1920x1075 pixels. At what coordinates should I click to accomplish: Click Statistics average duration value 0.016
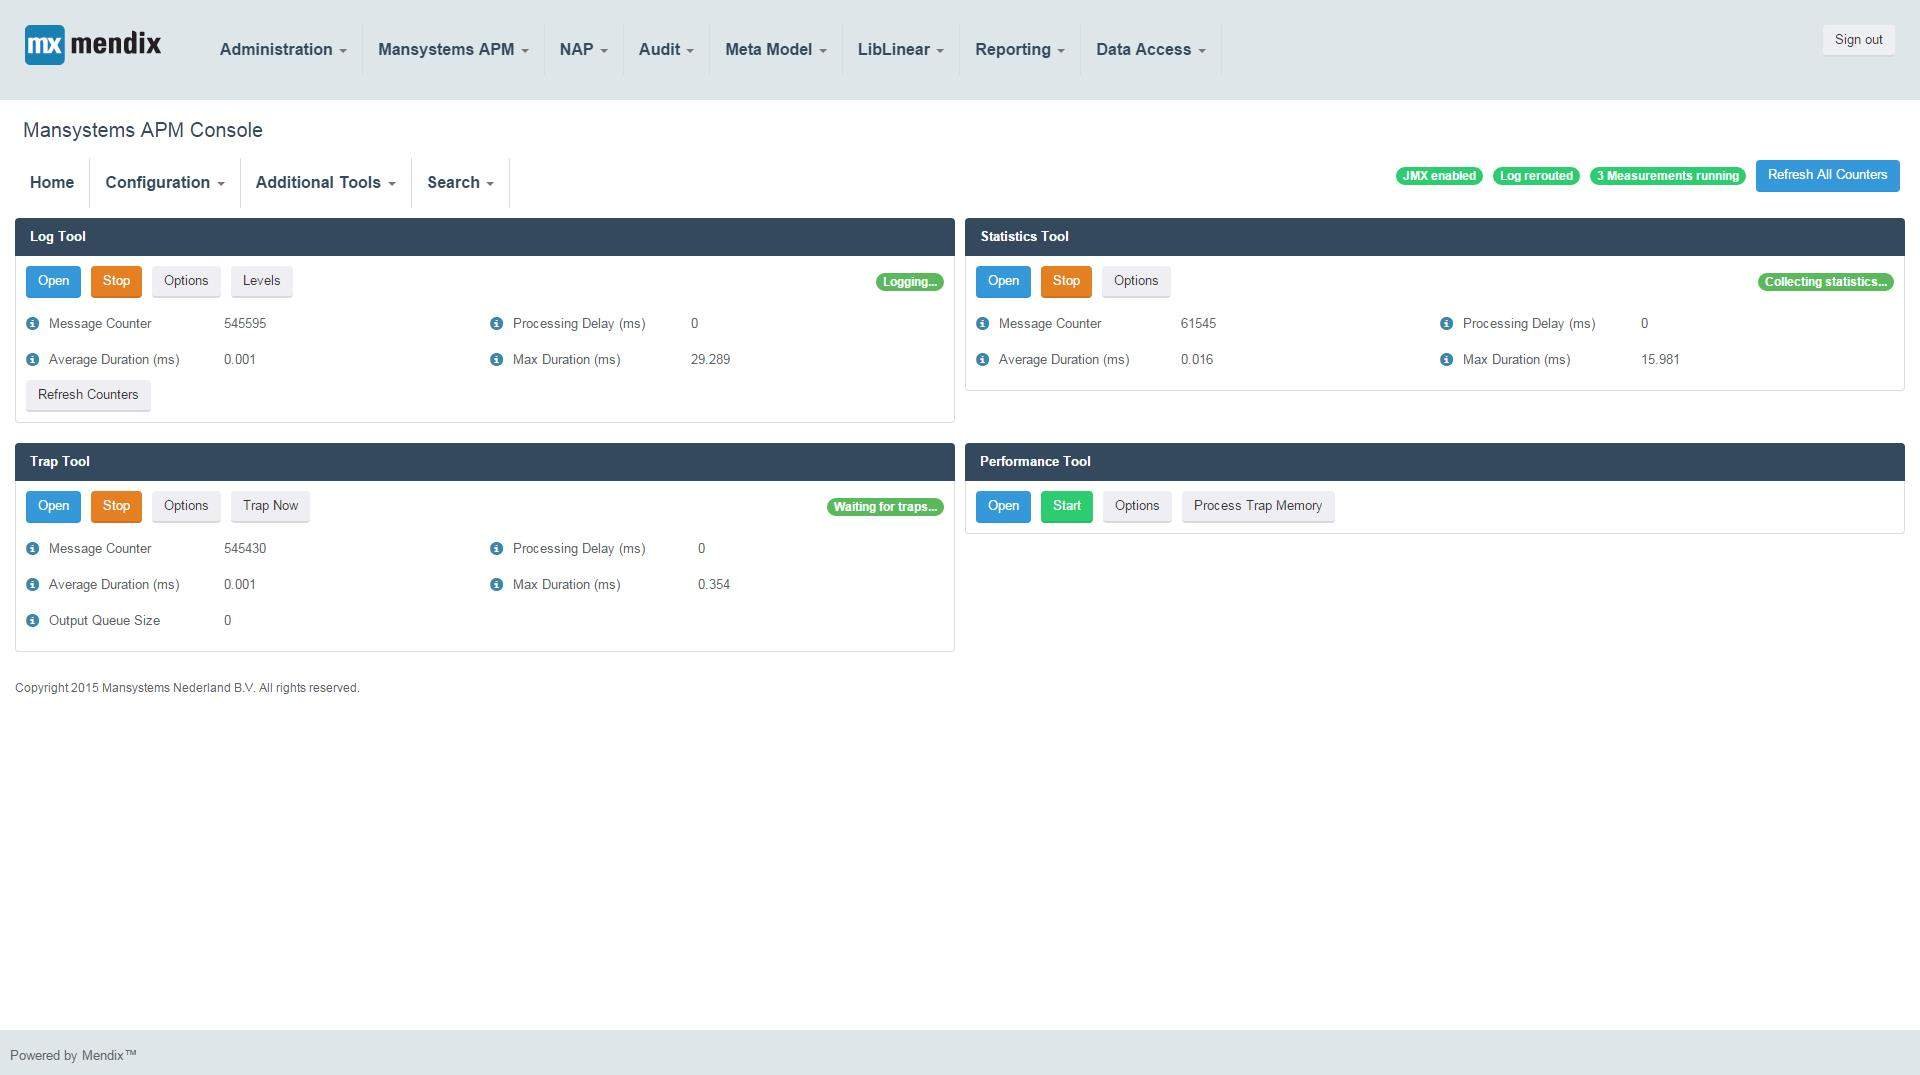(1196, 360)
